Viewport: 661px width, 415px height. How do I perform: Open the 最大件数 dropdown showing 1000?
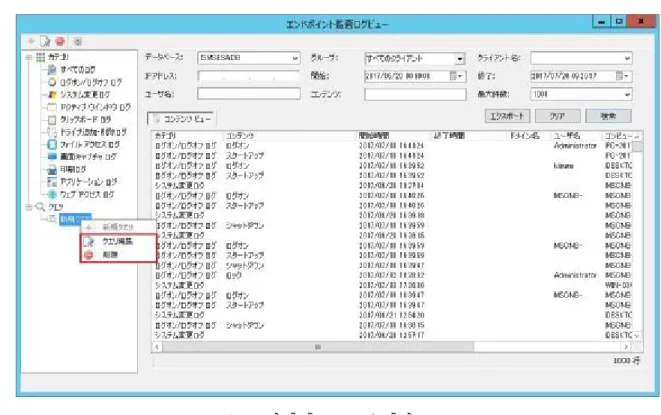click(627, 94)
